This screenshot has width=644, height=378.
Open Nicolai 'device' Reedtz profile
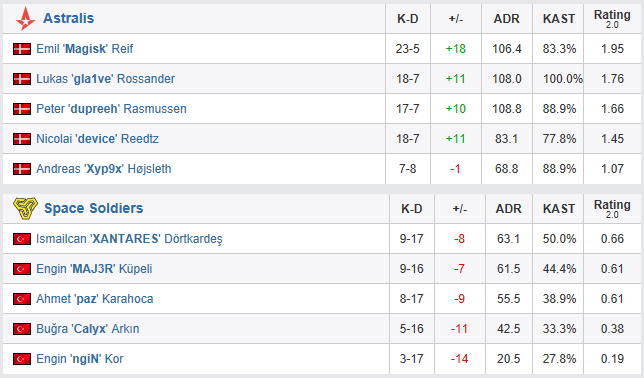pyautogui.click(x=97, y=139)
